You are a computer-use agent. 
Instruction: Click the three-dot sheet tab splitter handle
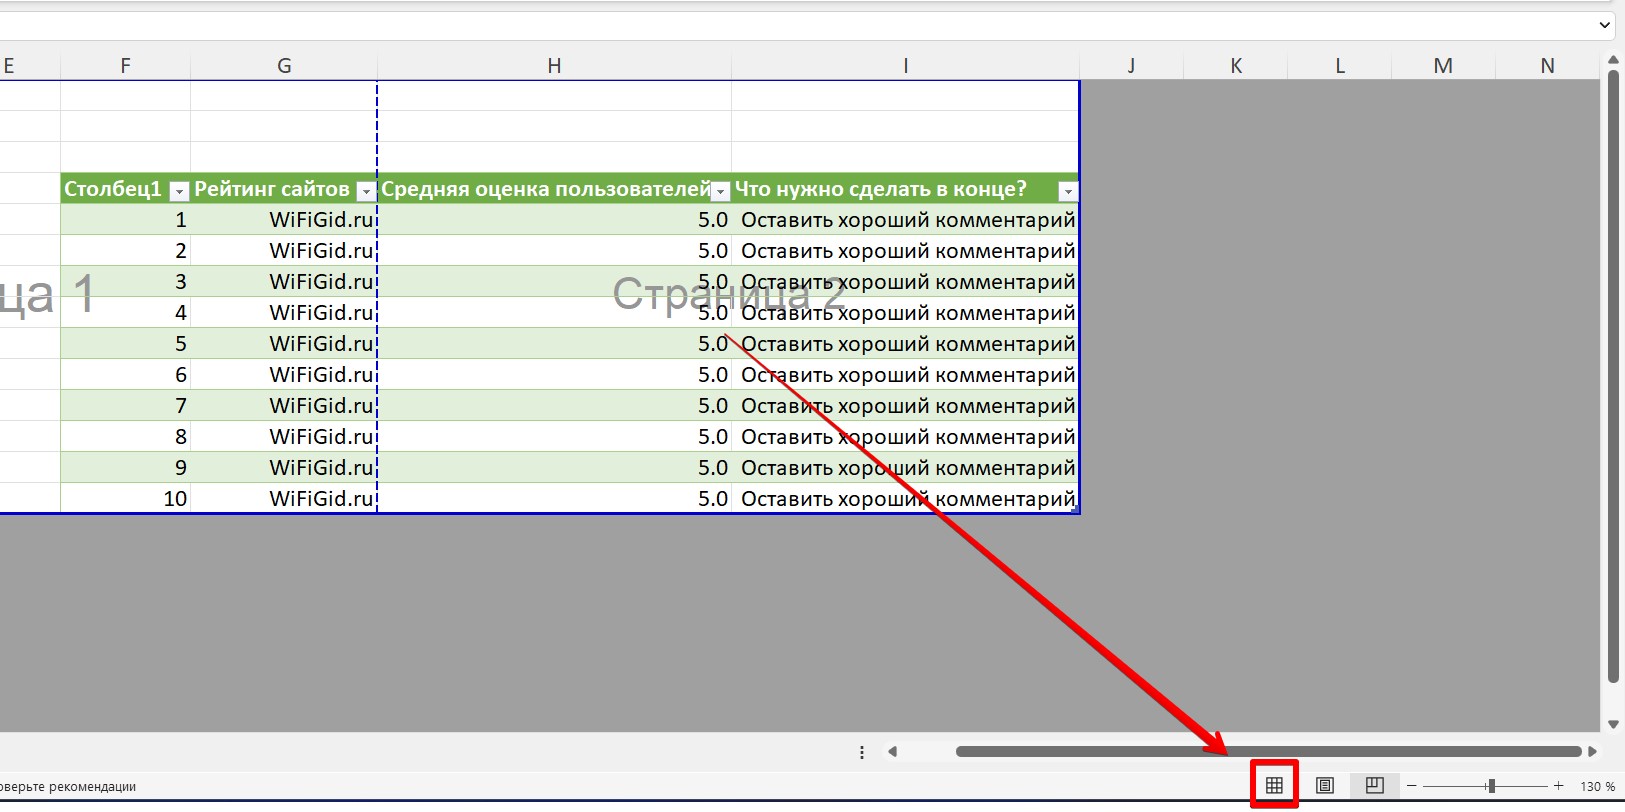862,752
